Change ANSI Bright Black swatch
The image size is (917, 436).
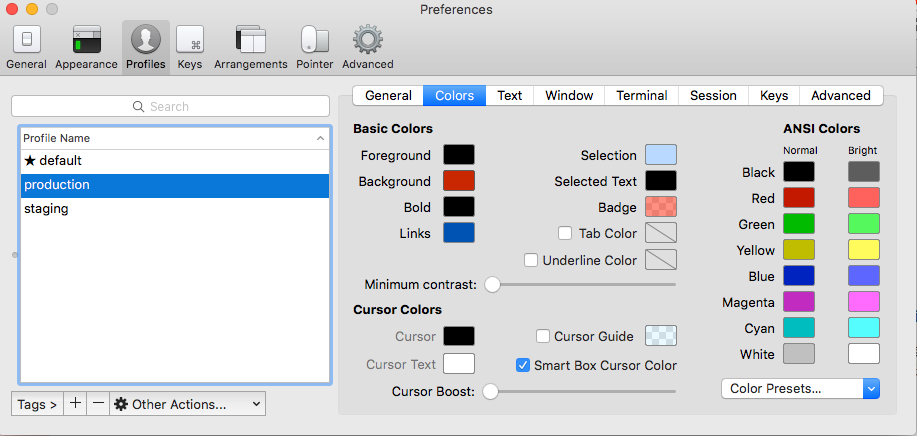pyautogui.click(x=864, y=172)
